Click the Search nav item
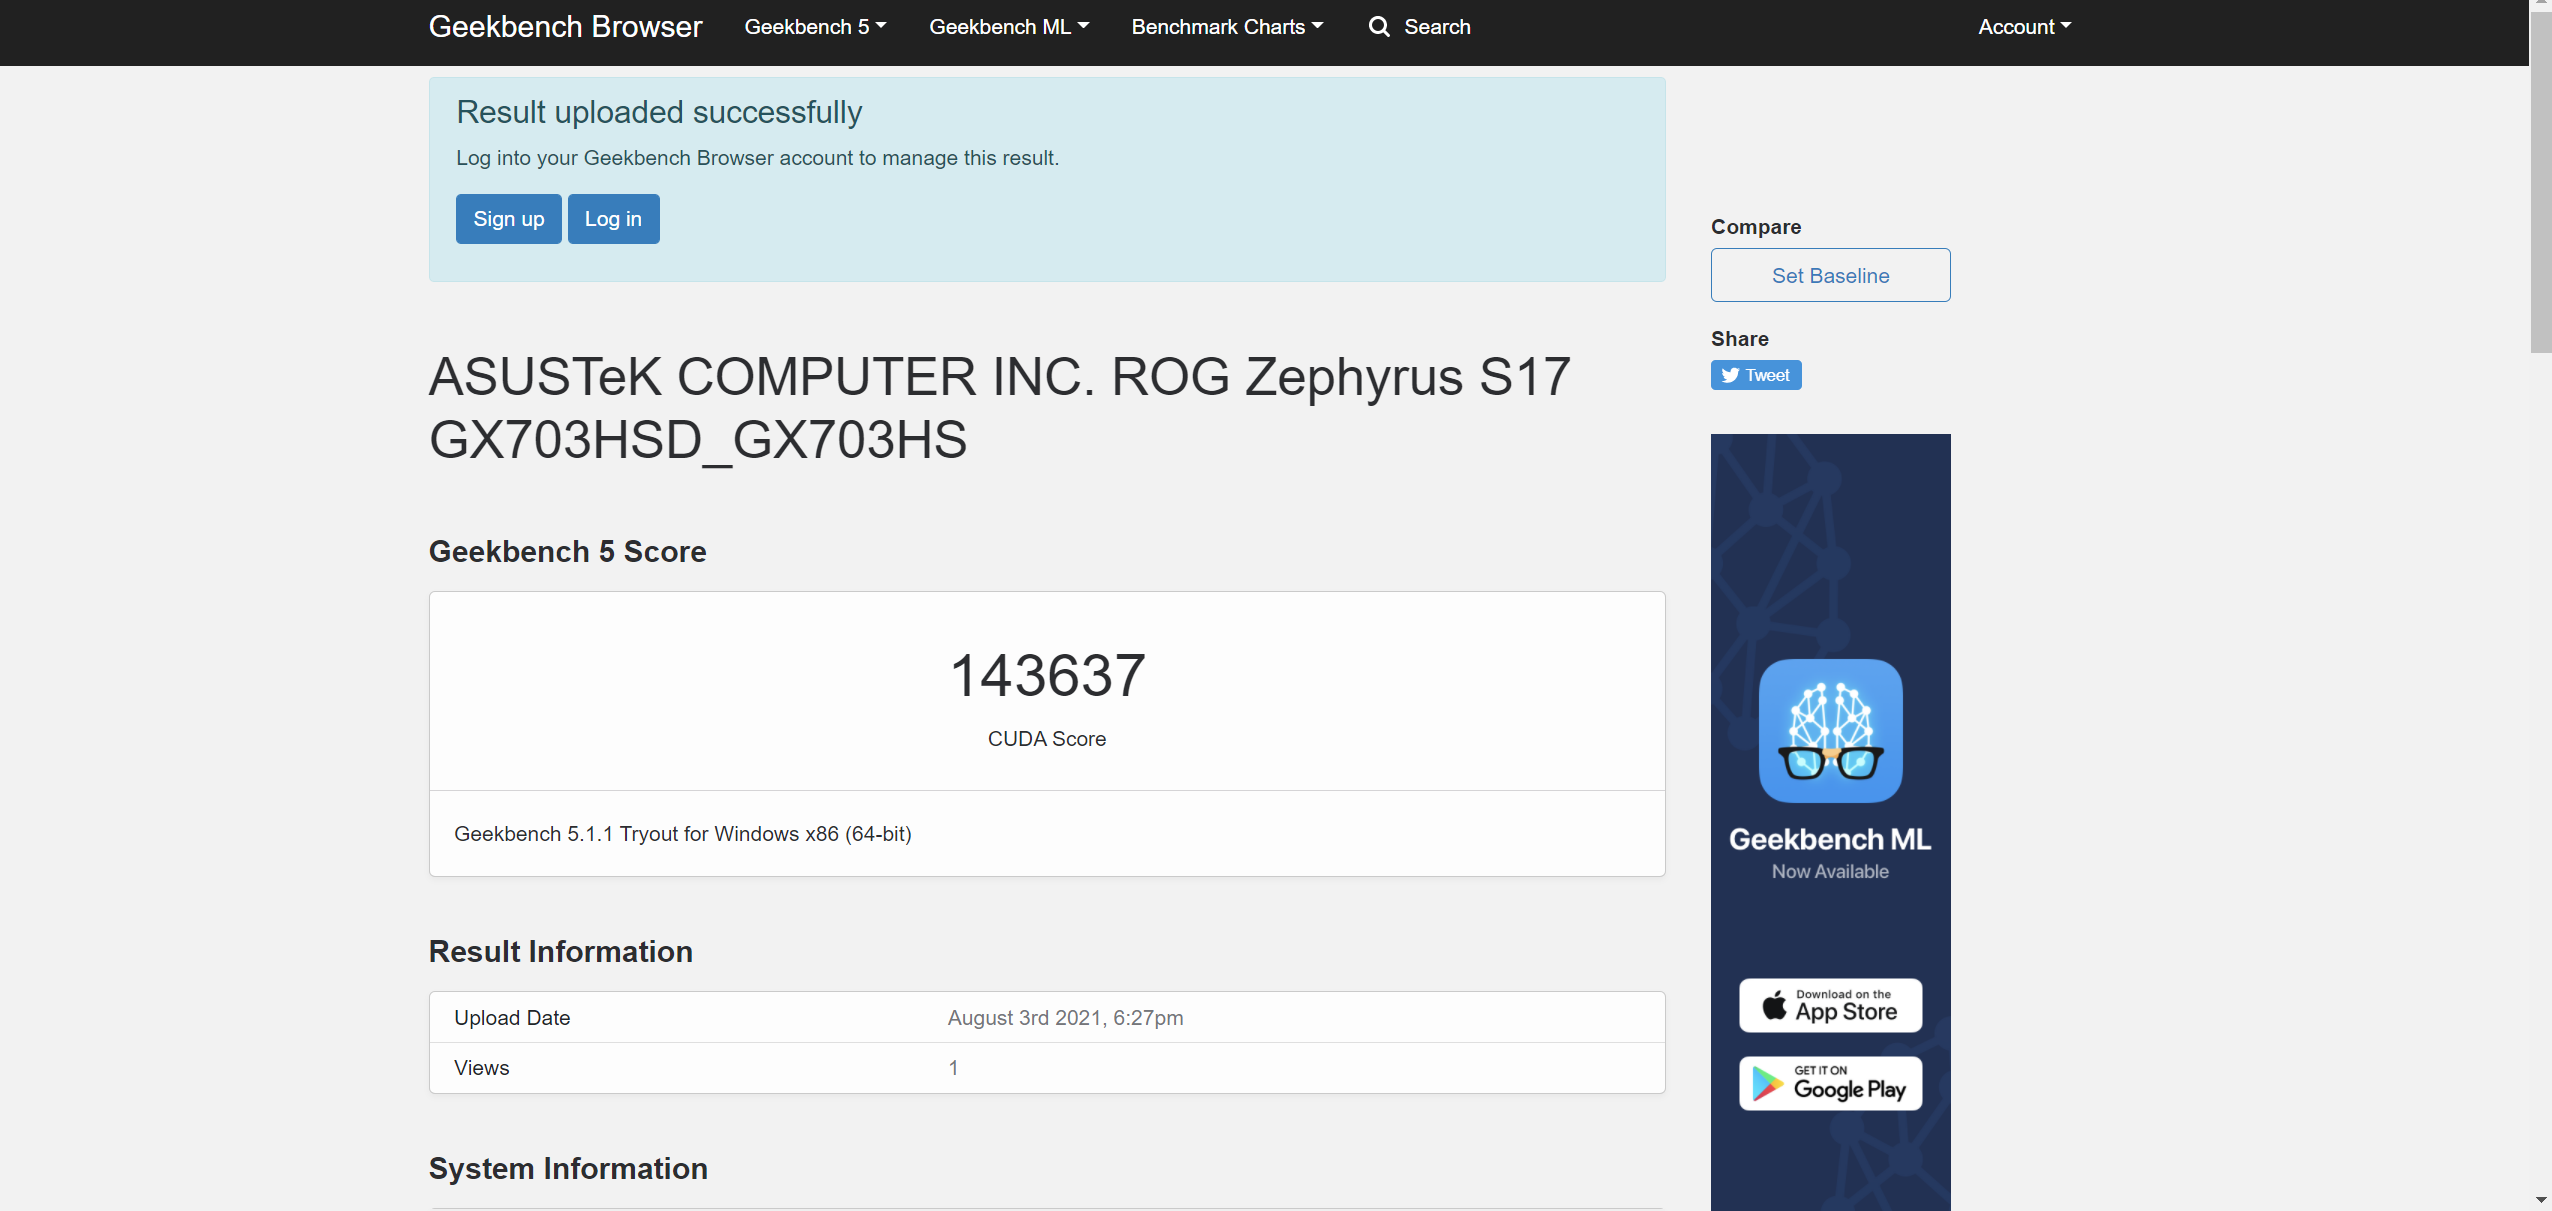2552x1211 pixels. [1436, 27]
